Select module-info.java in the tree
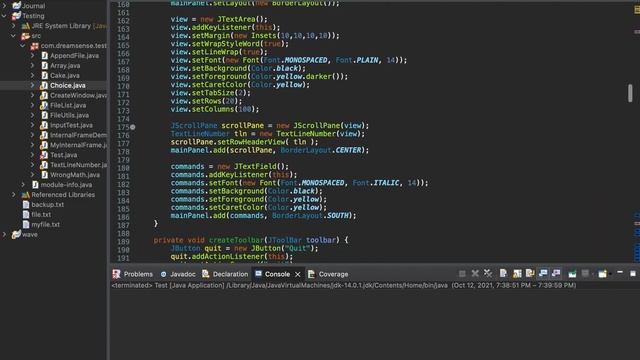The height and width of the screenshot is (360, 640). click(66, 185)
